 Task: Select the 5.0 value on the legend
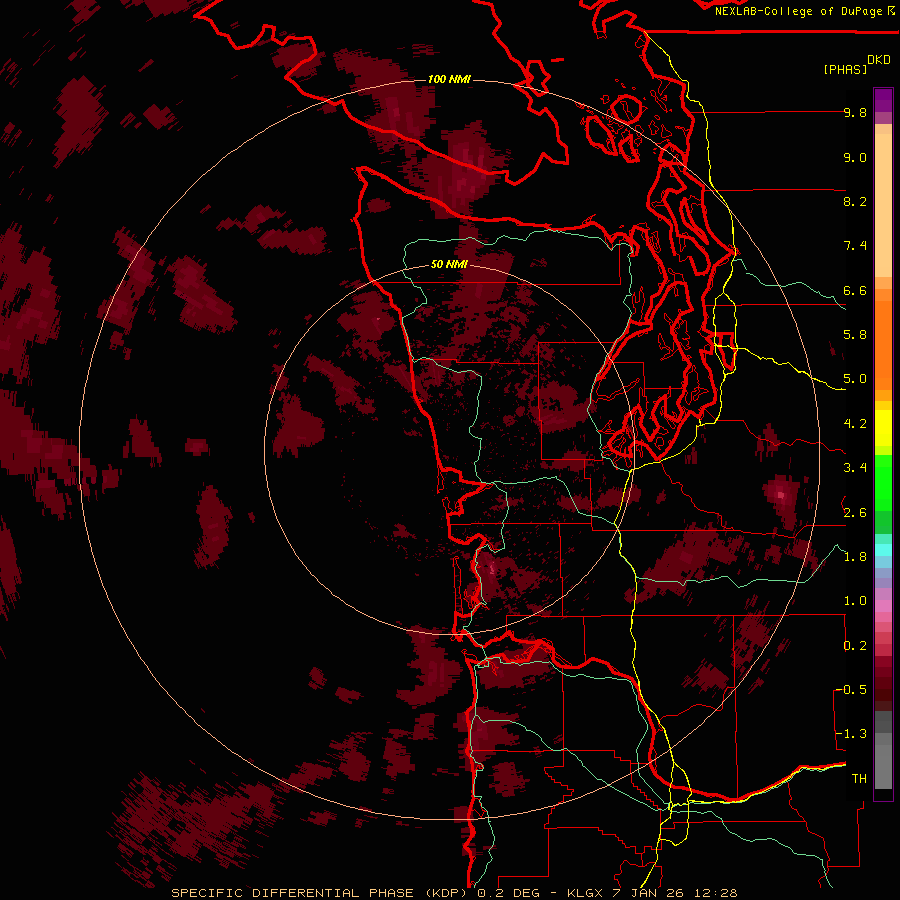(855, 379)
